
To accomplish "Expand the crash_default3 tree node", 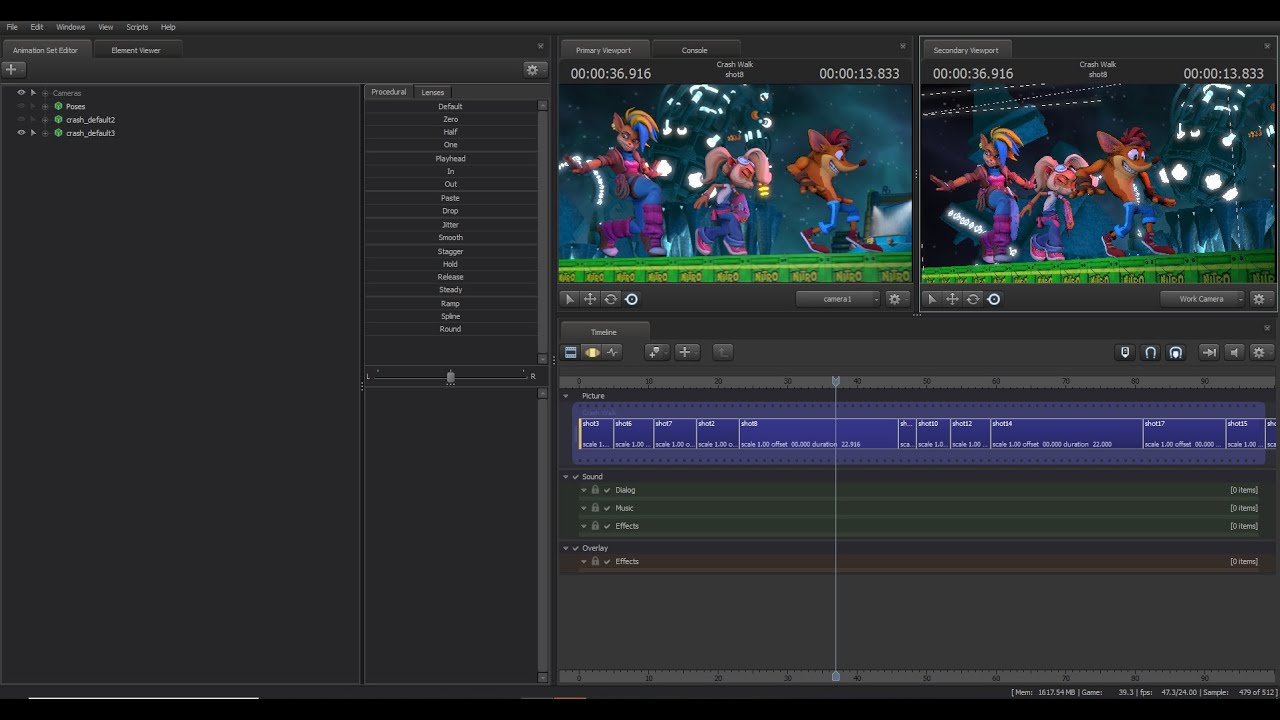I will 45,133.
